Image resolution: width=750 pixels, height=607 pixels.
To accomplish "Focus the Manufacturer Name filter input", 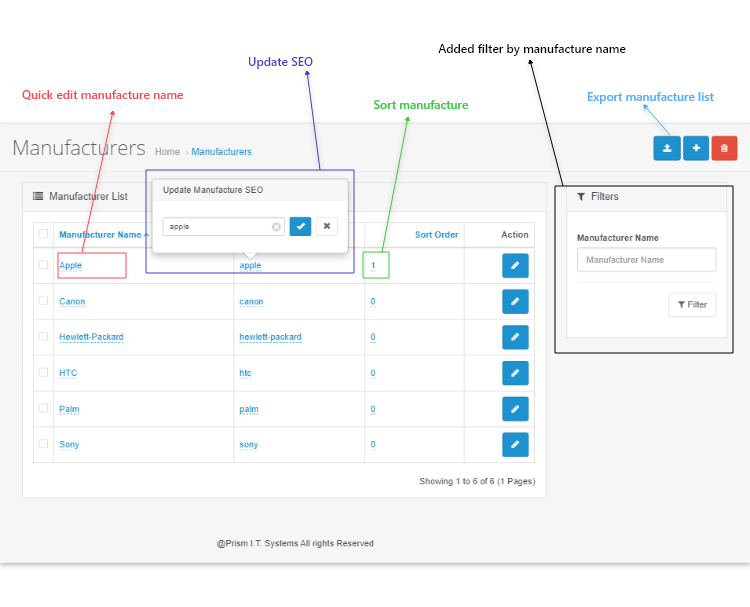I will pos(646,260).
